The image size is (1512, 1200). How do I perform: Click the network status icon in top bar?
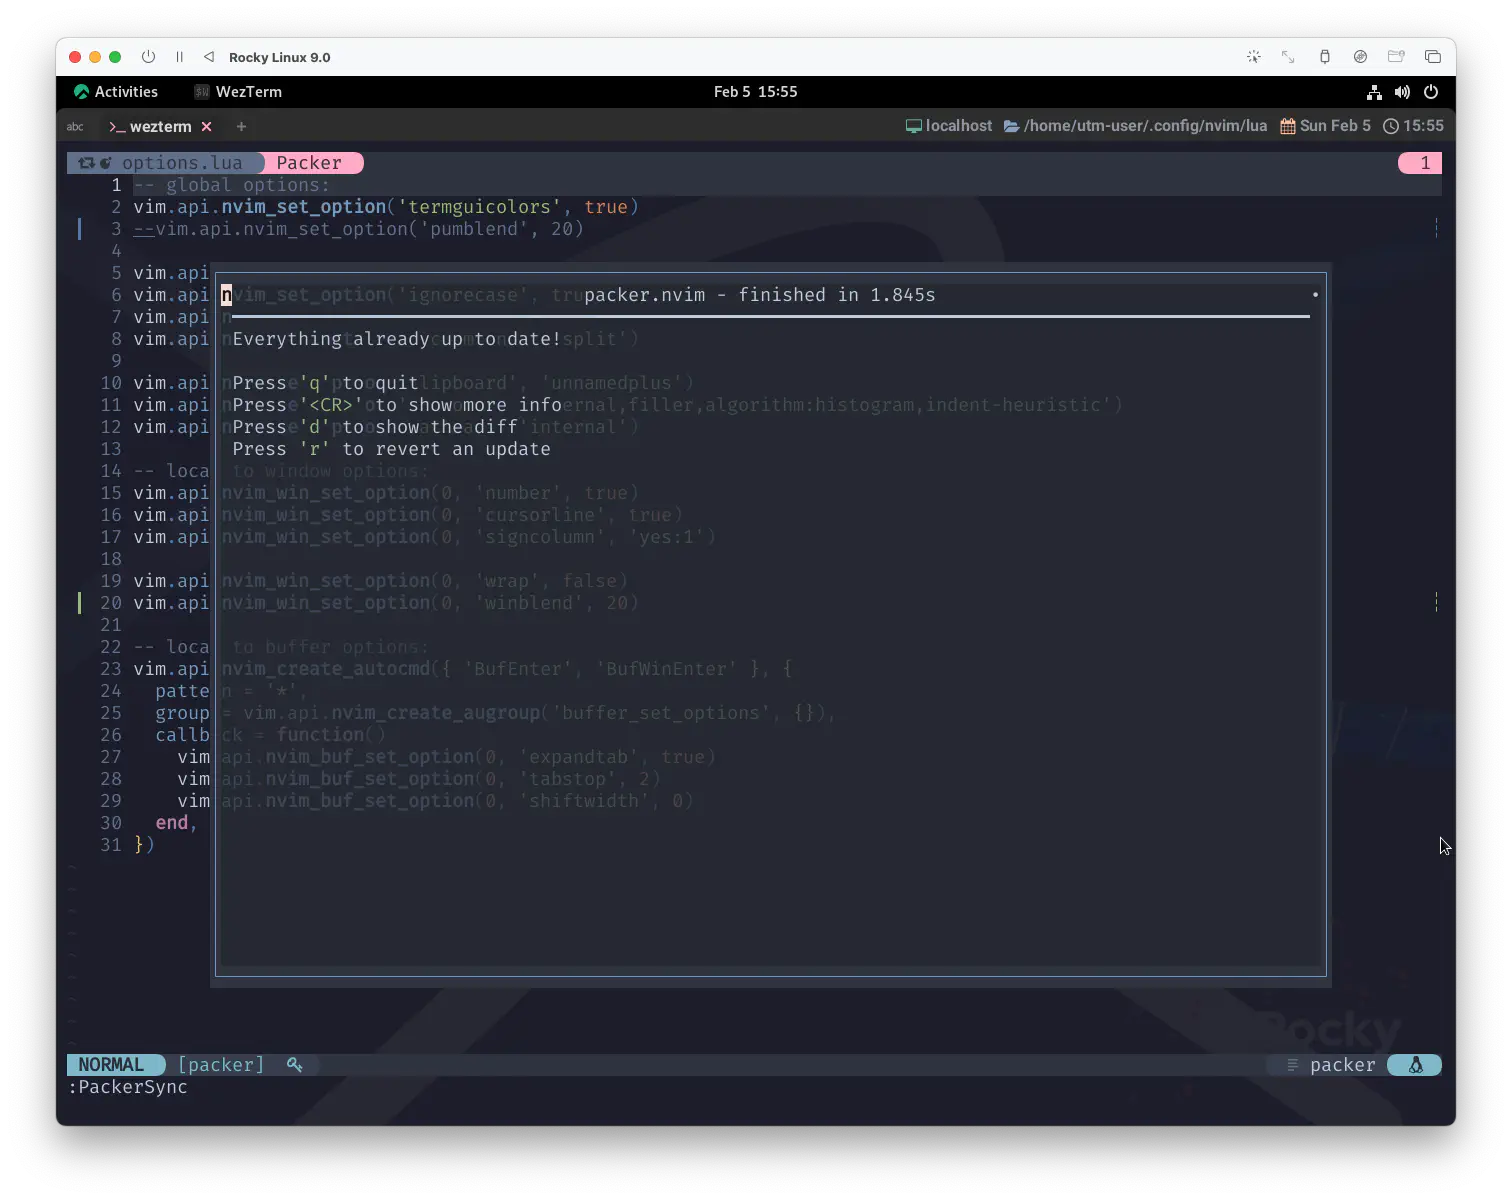(1375, 92)
